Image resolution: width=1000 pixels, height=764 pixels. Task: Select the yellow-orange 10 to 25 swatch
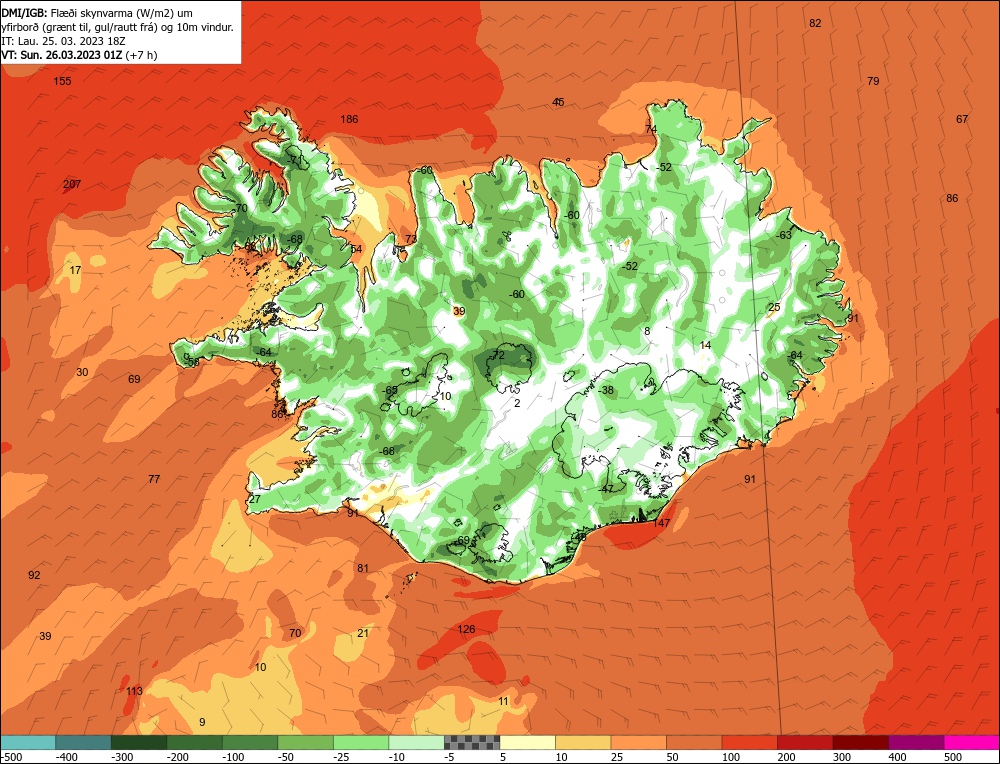[582, 742]
